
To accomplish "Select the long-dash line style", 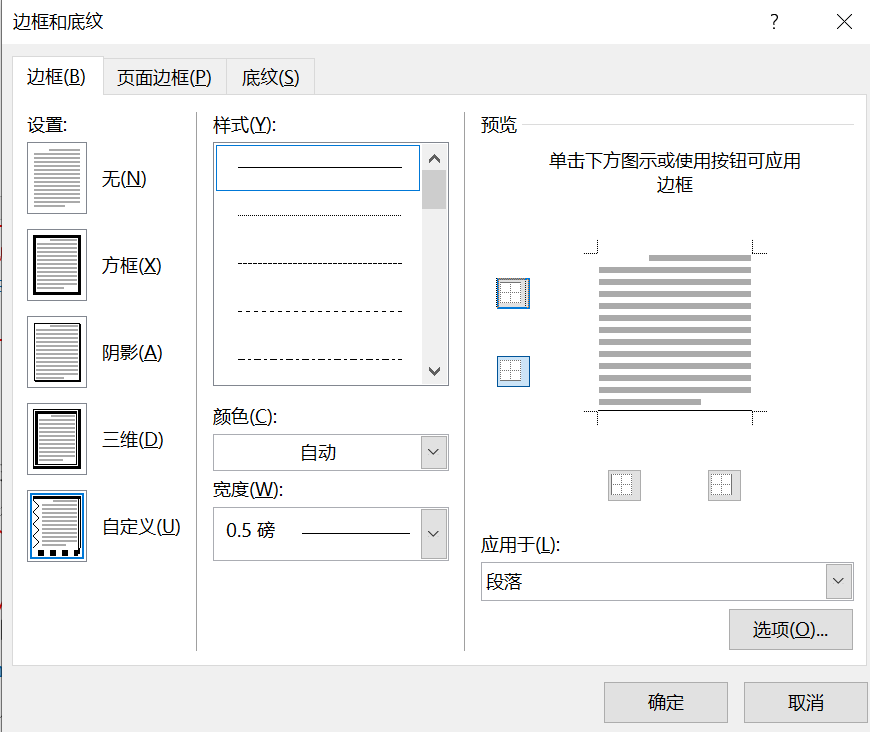I will (x=318, y=311).
